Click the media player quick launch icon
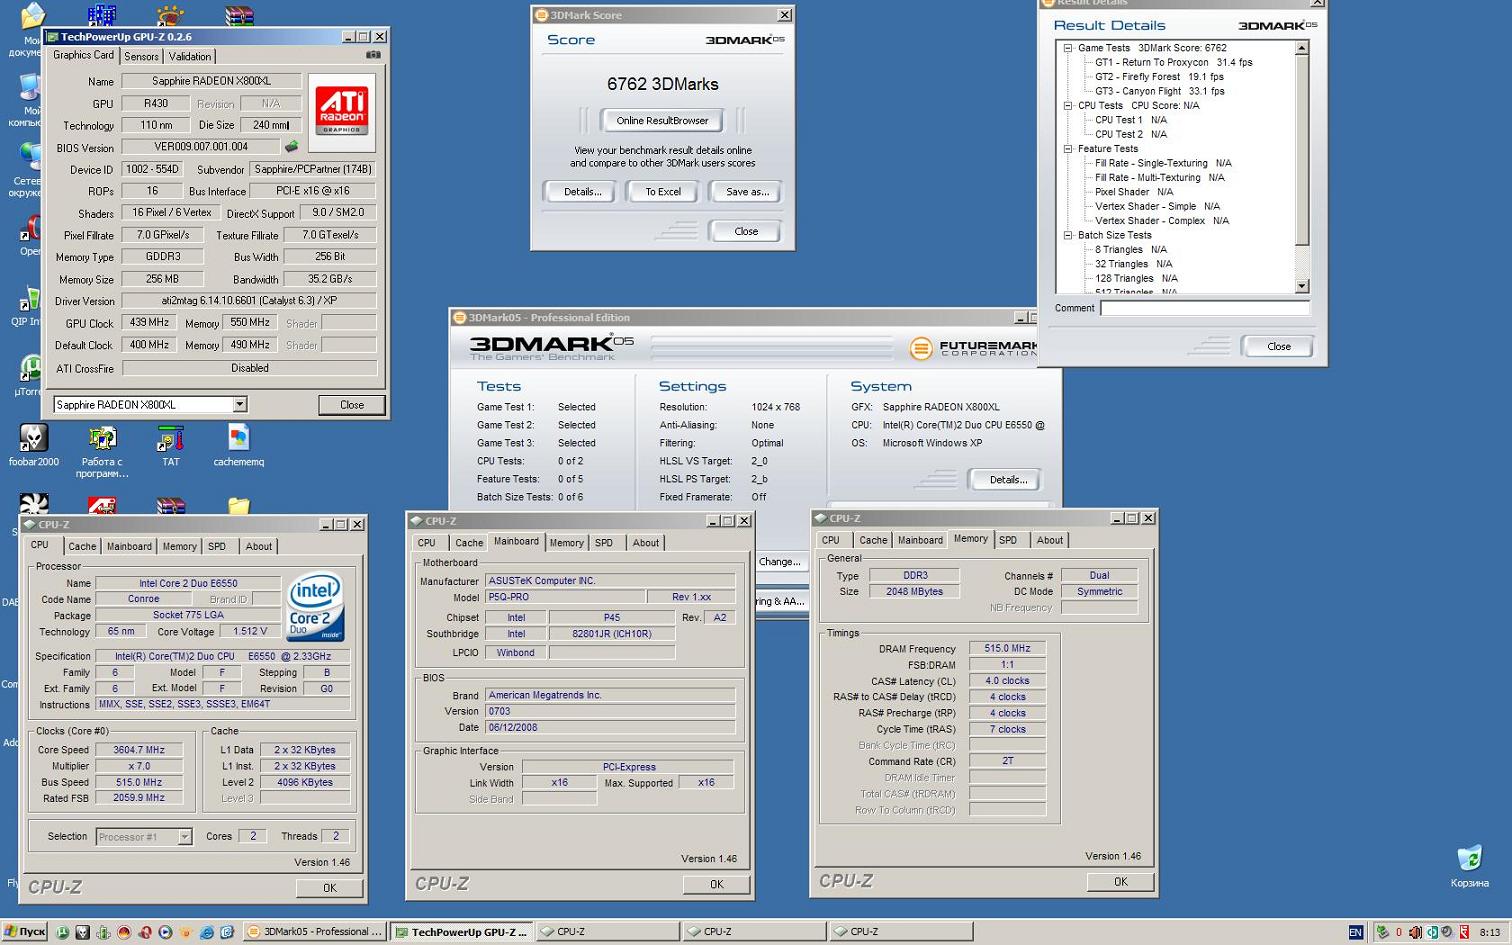Viewport: 1512px width, 945px height. coord(165,932)
